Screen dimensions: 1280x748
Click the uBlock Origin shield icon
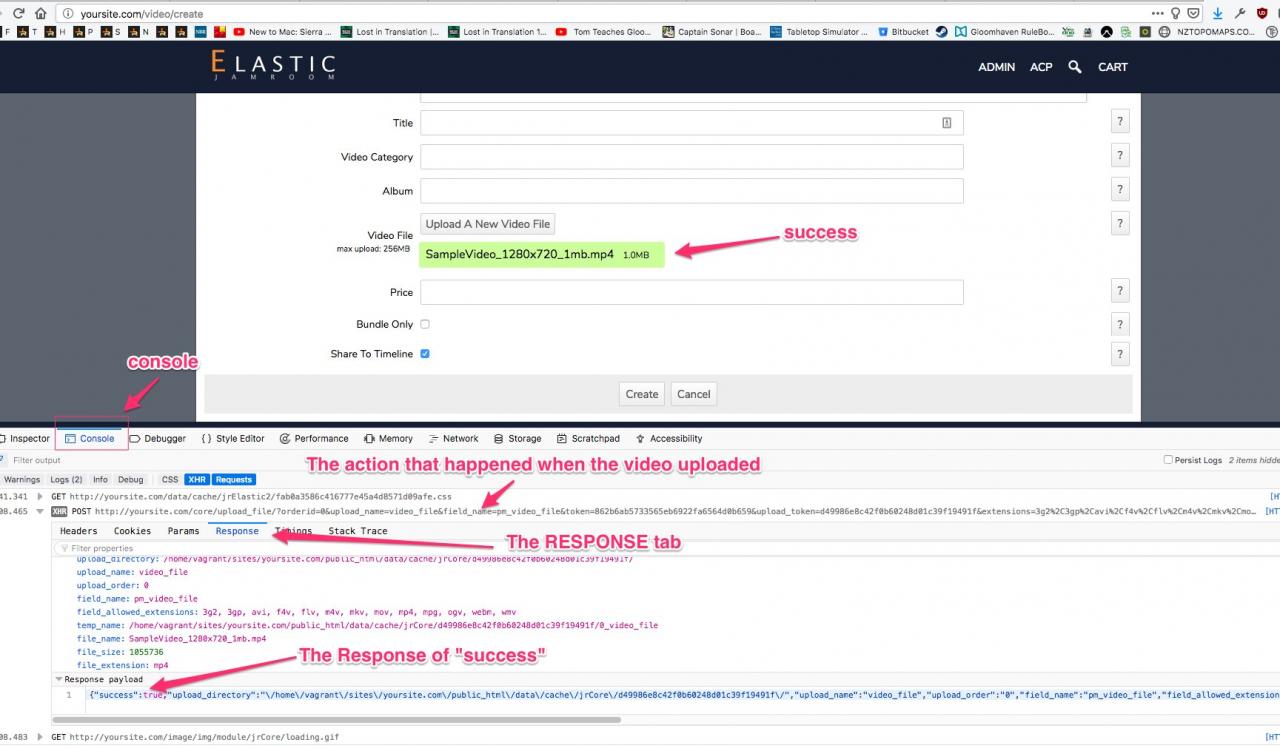pos(1261,14)
